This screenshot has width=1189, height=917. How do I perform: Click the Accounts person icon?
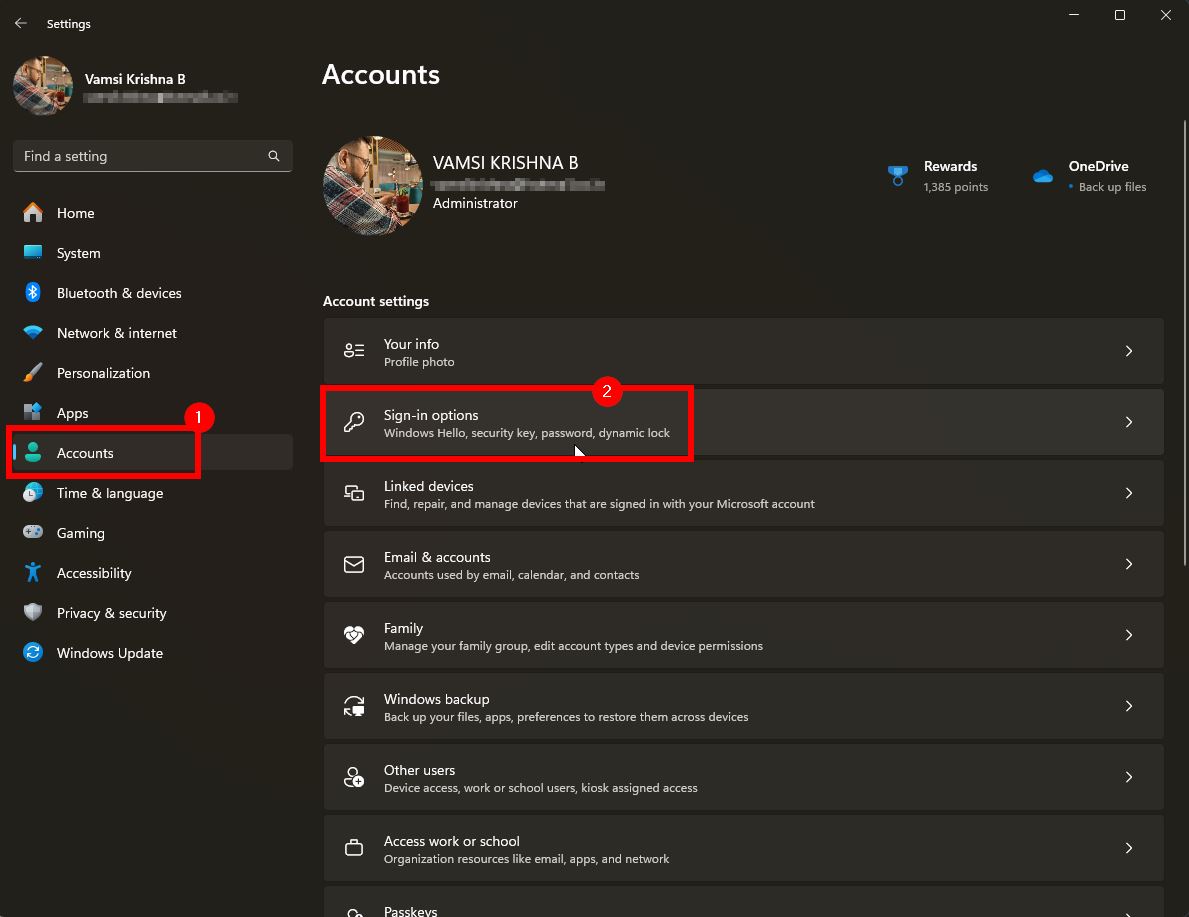[33, 453]
